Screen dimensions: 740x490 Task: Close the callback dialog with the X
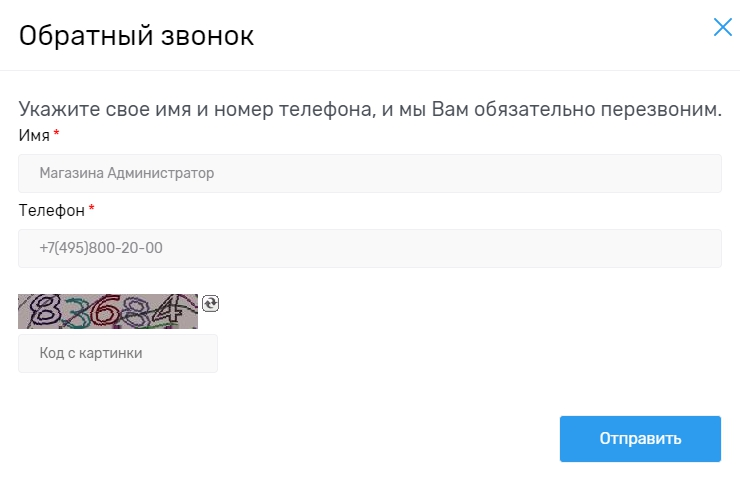pyautogui.click(x=723, y=27)
